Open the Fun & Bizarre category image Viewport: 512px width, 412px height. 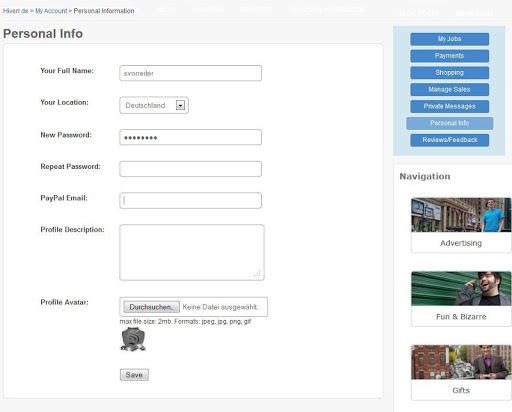[461, 289]
